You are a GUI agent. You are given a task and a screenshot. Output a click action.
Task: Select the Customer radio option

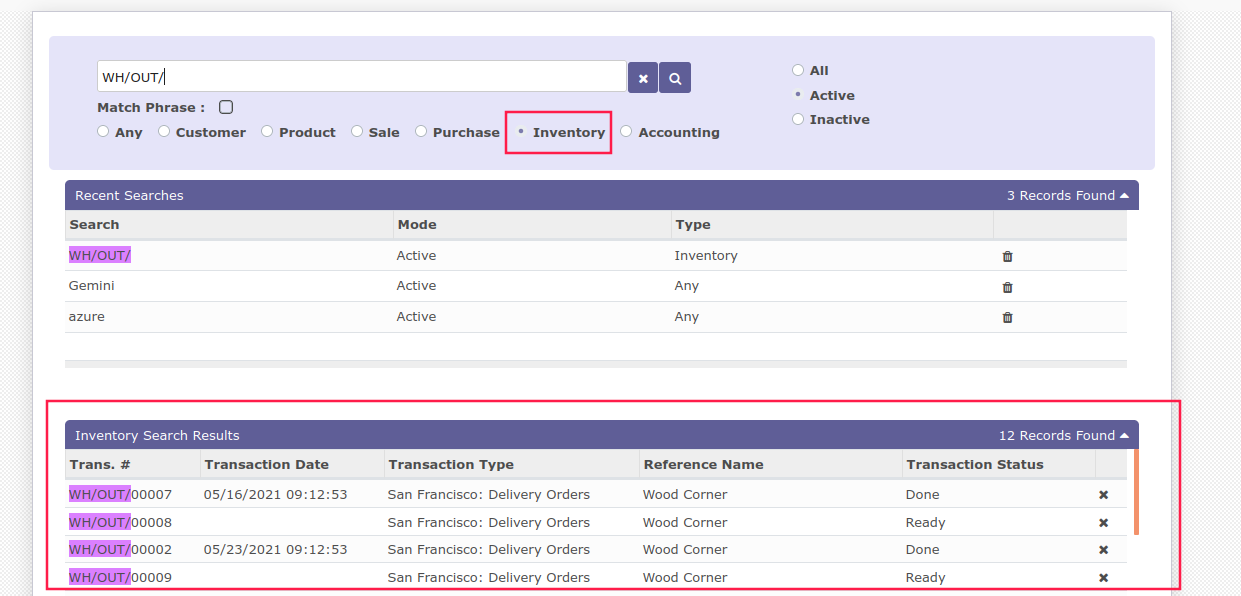pos(164,131)
